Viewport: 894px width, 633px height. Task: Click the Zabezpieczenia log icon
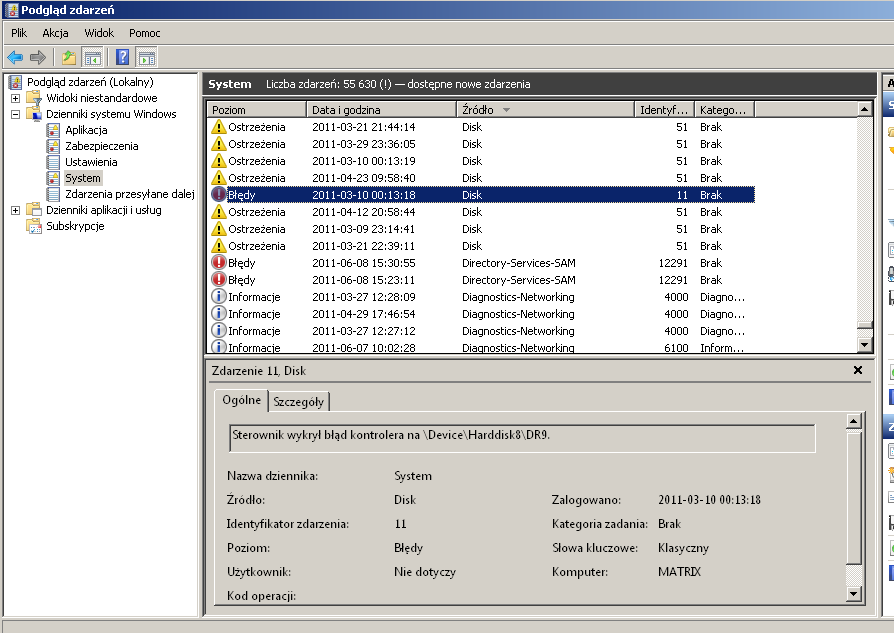click(53, 146)
